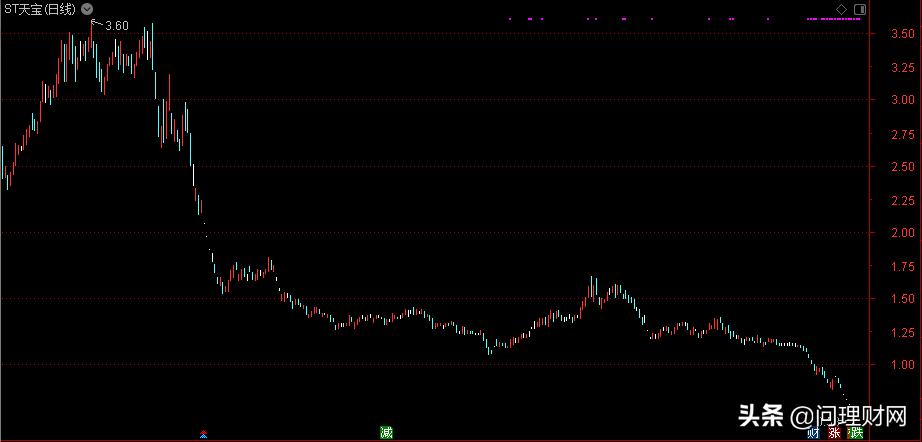
Task: Toggle the side panel icon at top right
Action: (x=858, y=9)
